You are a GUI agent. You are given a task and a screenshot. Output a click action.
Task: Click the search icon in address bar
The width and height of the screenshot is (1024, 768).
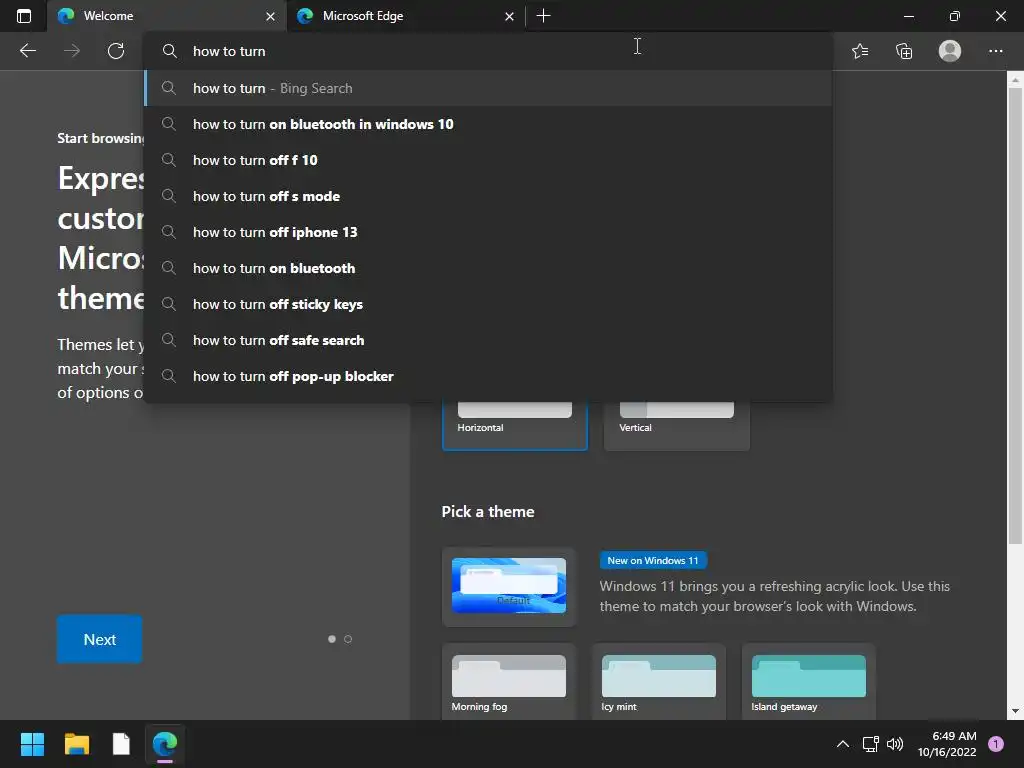[x=169, y=51]
